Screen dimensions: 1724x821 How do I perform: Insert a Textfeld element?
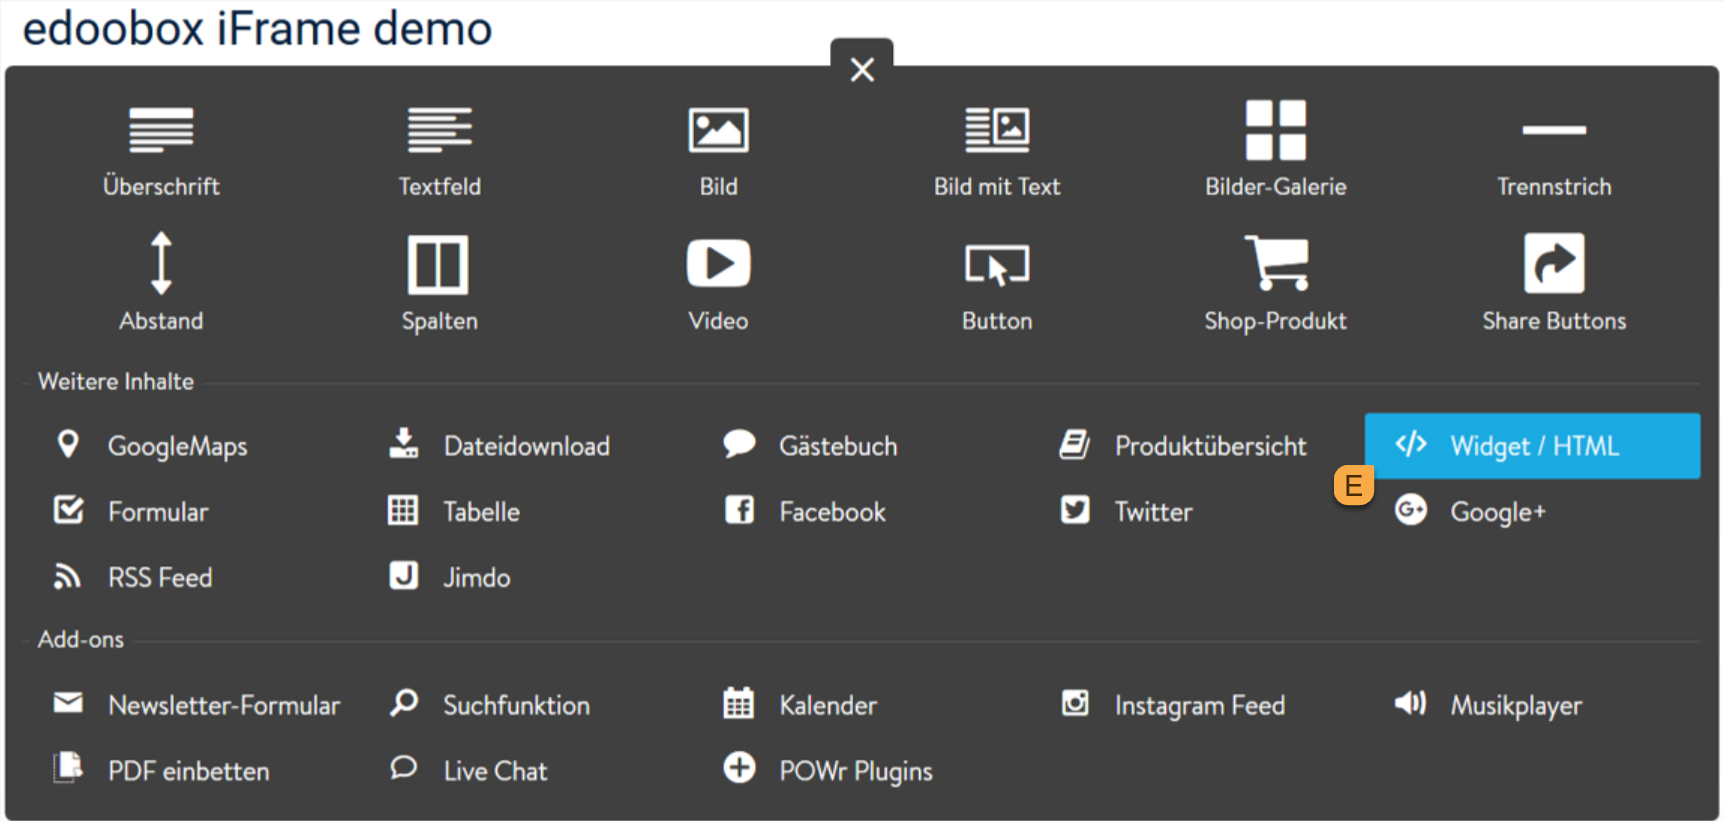[x=439, y=148]
